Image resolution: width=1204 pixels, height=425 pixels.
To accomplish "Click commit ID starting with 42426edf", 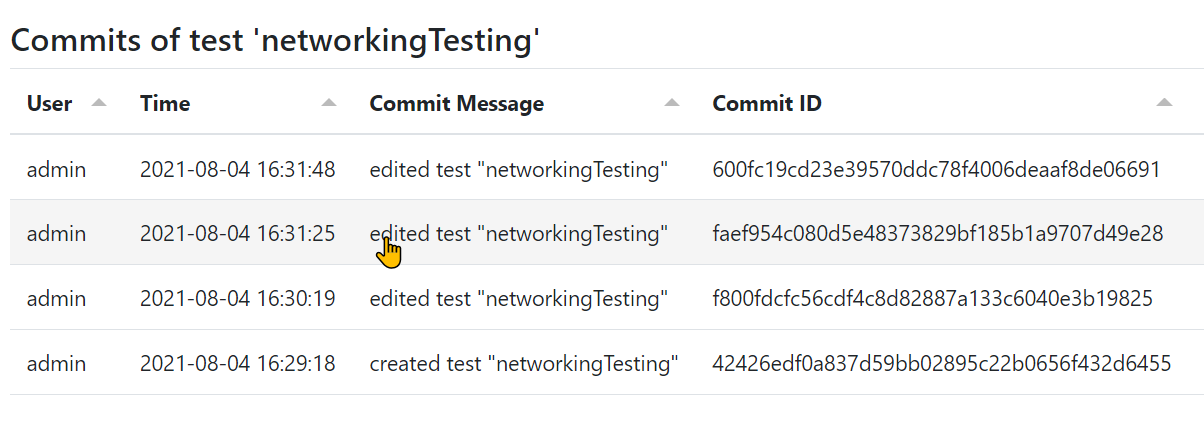I will [941, 363].
